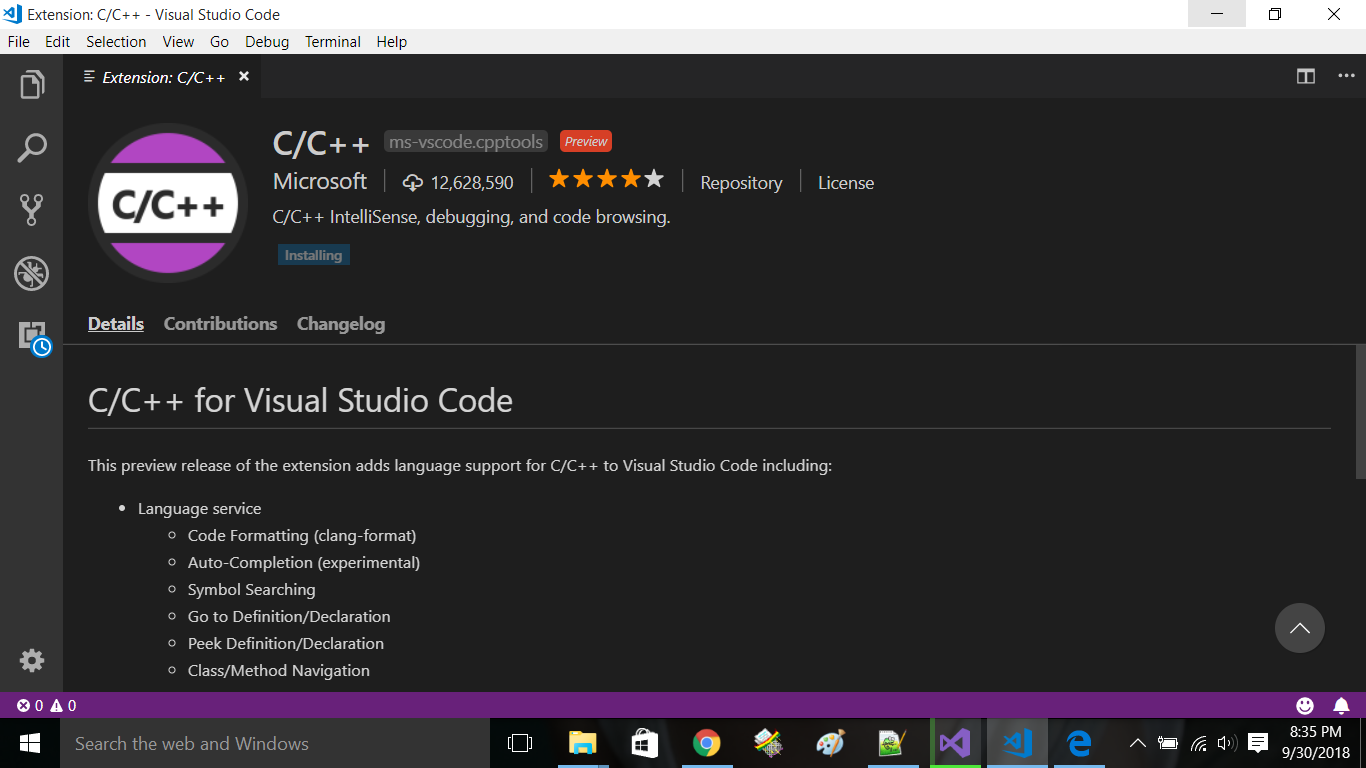
Task: Open the Store from the taskbar
Action: coord(644,743)
